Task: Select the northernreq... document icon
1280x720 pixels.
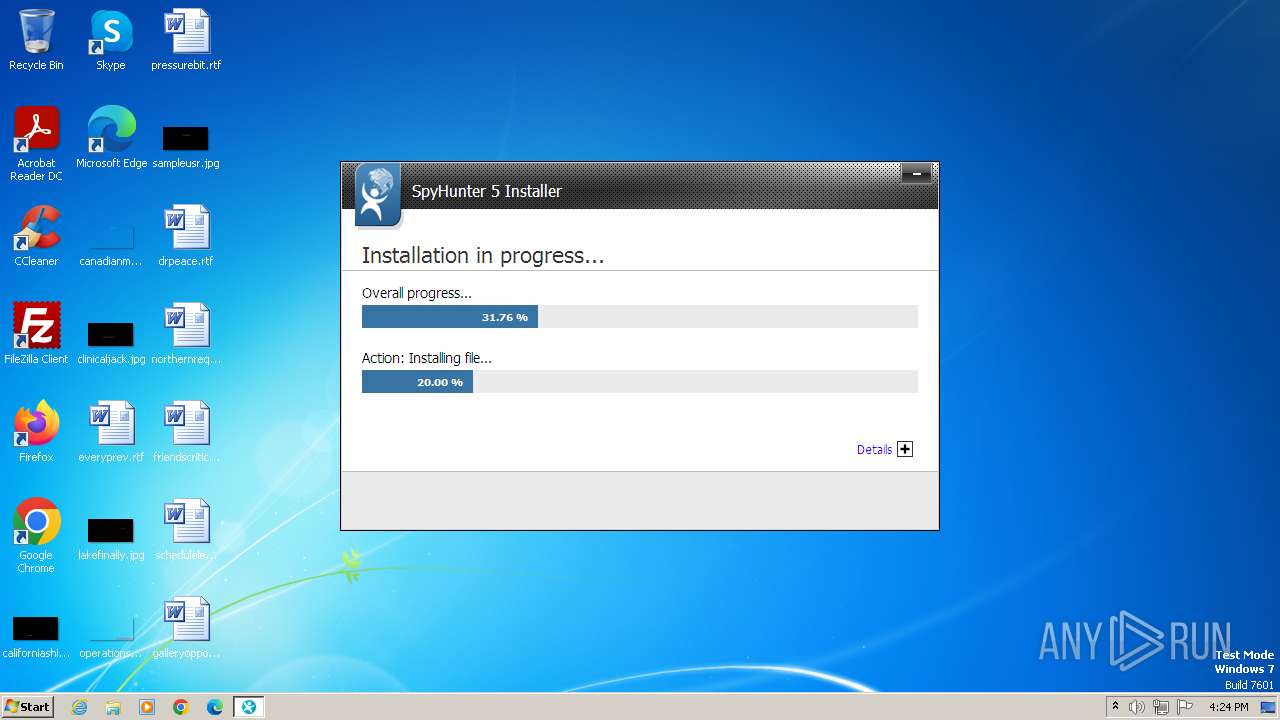Action: pyautogui.click(x=186, y=334)
